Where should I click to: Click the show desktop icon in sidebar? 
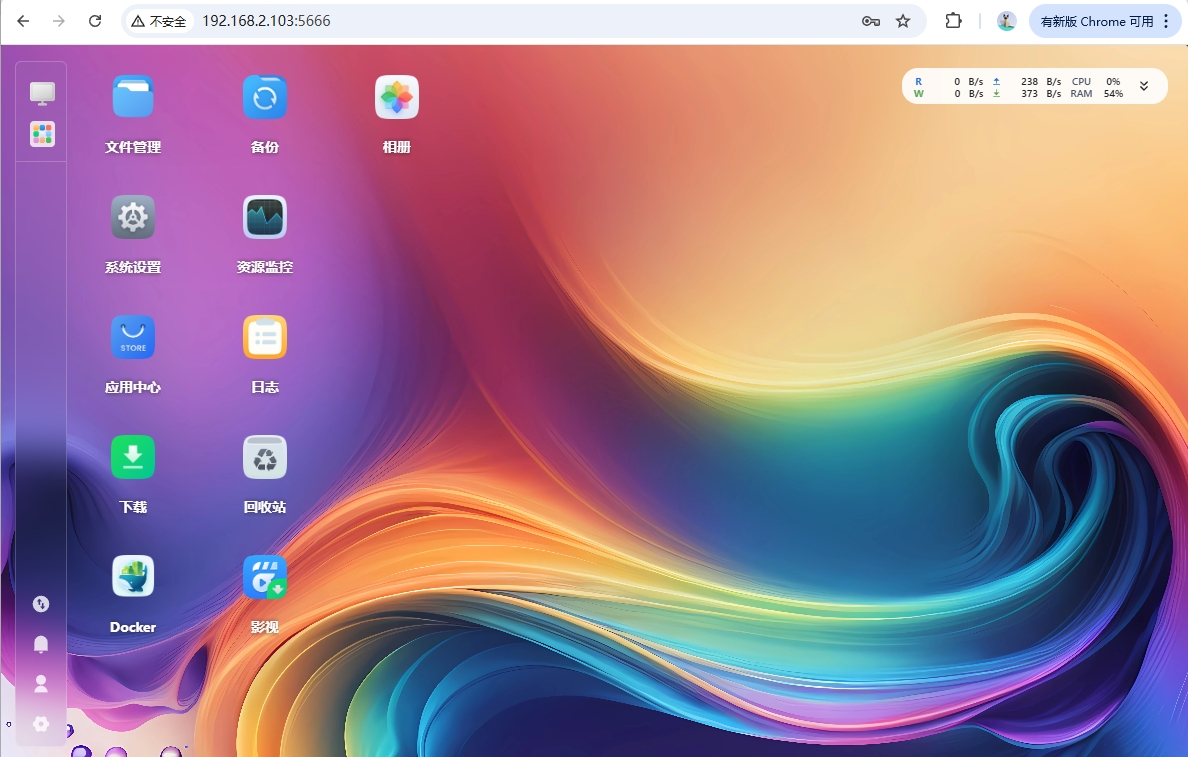(42, 93)
